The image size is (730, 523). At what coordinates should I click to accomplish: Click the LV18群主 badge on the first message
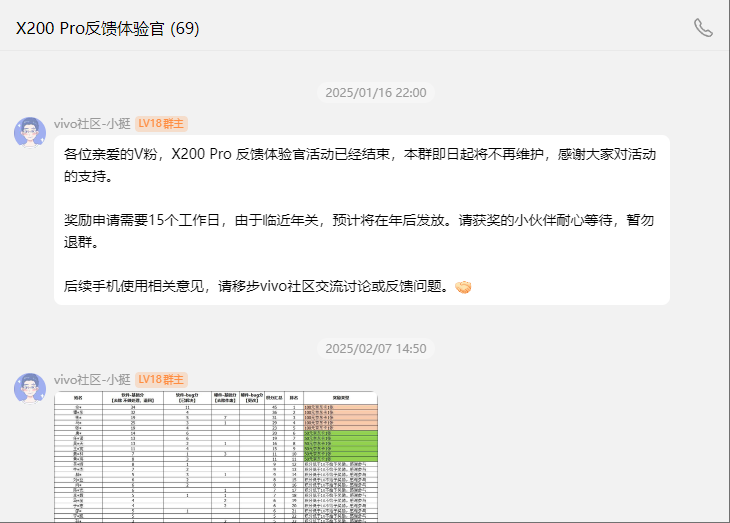[161, 124]
